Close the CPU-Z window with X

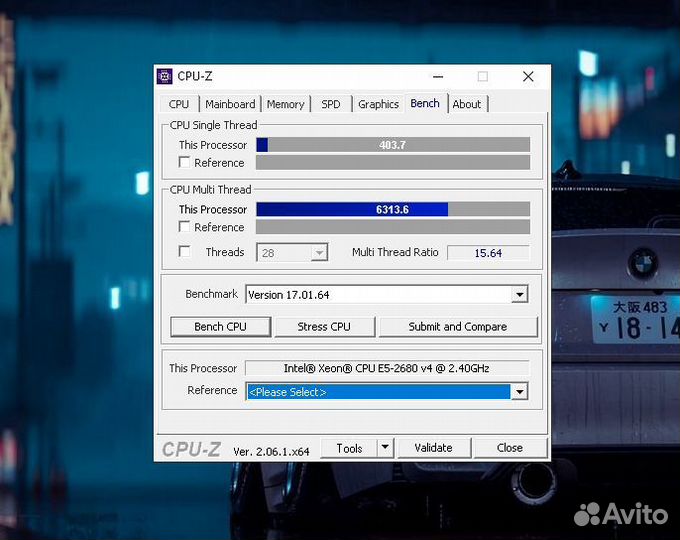(528, 77)
